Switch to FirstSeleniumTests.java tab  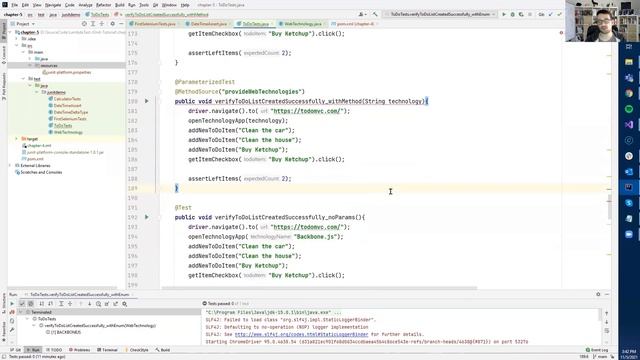154,24
